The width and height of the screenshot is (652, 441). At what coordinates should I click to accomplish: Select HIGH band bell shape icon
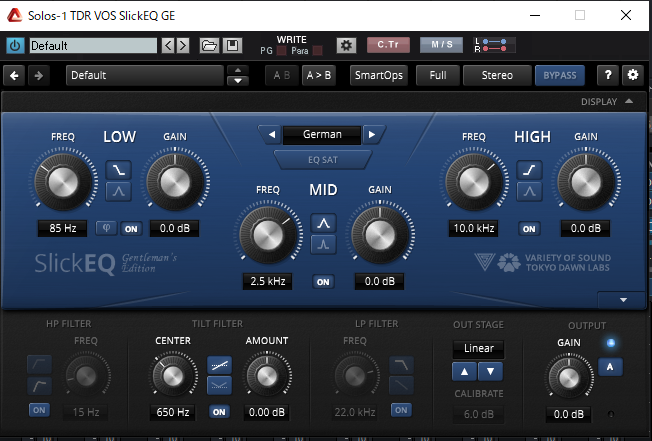pyautogui.click(x=529, y=191)
